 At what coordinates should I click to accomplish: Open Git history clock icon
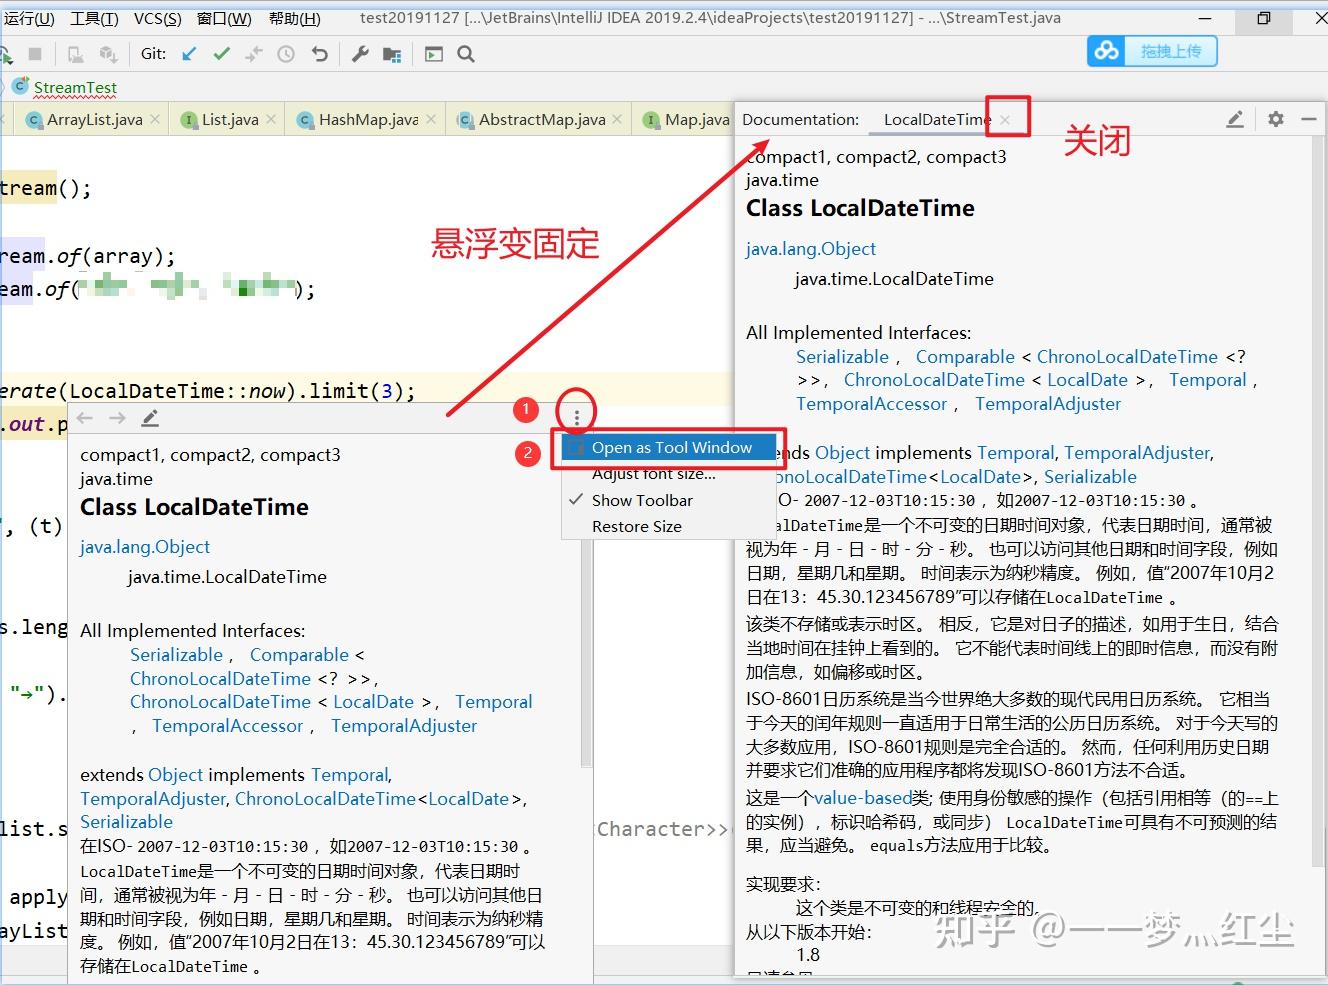click(286, 54)
